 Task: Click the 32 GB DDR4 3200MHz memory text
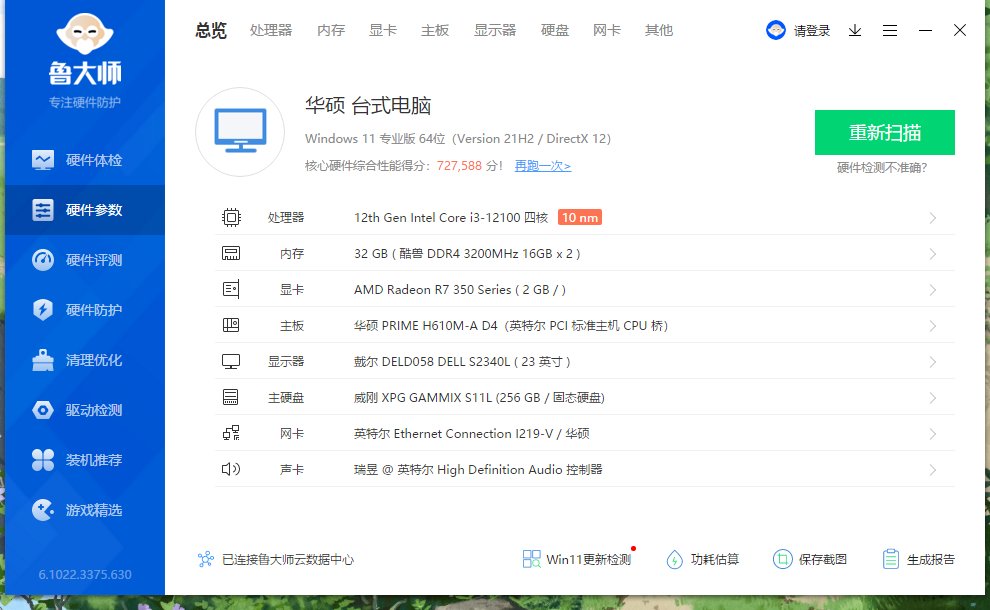tap(467, 253)
